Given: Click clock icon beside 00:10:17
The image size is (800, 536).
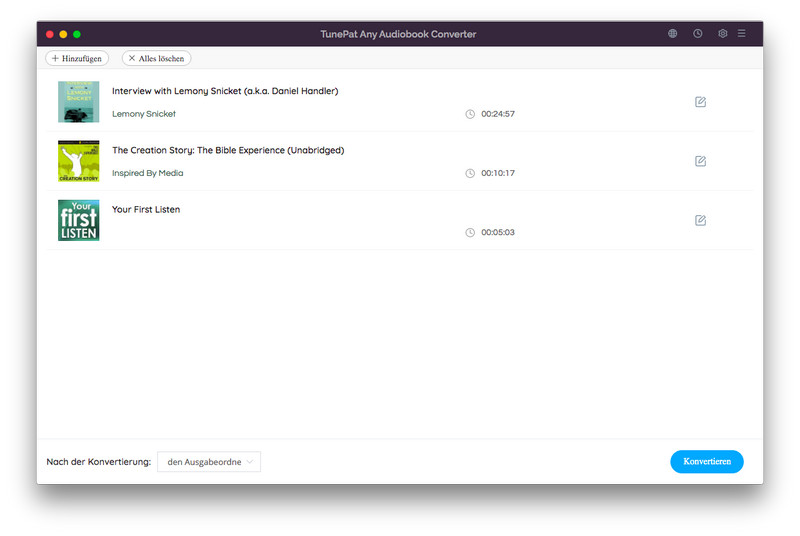Looking at the screenshot, I should pyautogui.click(x=470, y=173).
